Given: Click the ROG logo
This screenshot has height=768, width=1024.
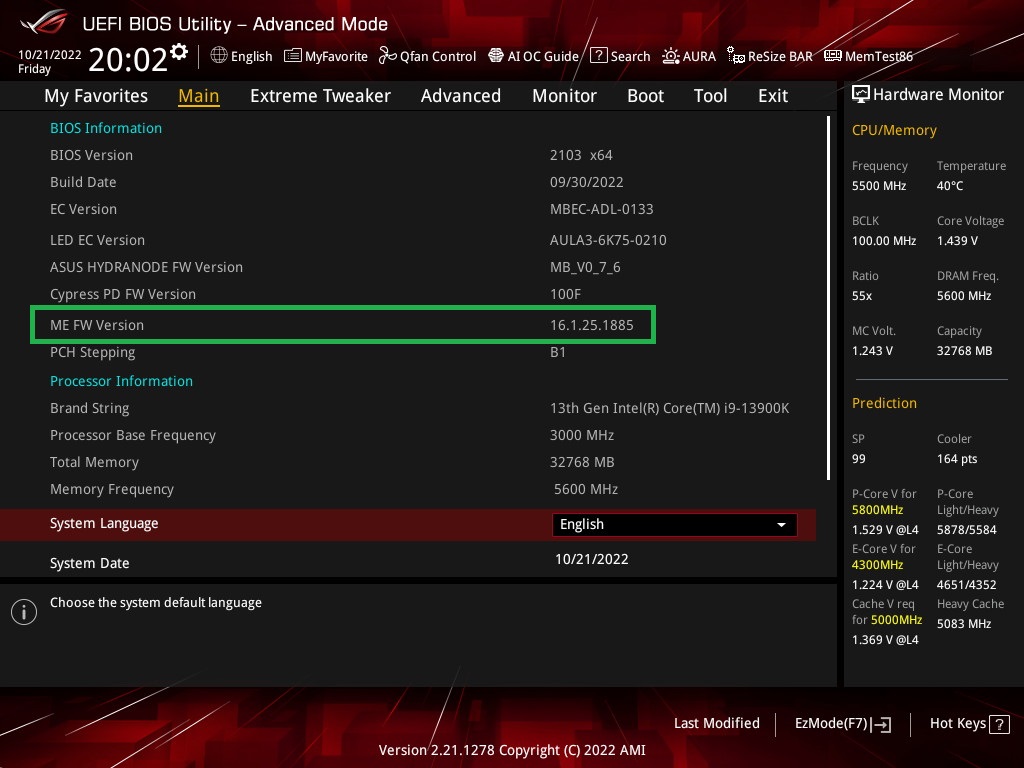Looking at the screenshot, I should pyautogui.click(x=43, y=22).
